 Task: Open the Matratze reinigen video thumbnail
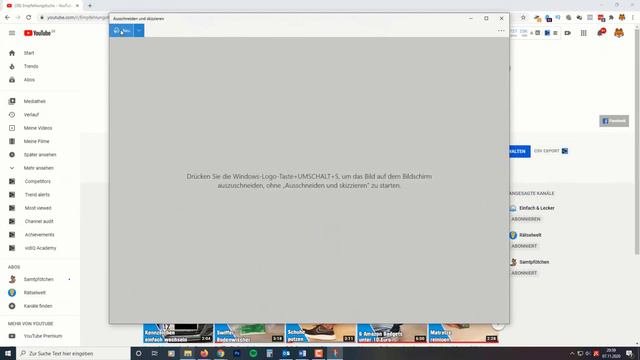[463, 333]
